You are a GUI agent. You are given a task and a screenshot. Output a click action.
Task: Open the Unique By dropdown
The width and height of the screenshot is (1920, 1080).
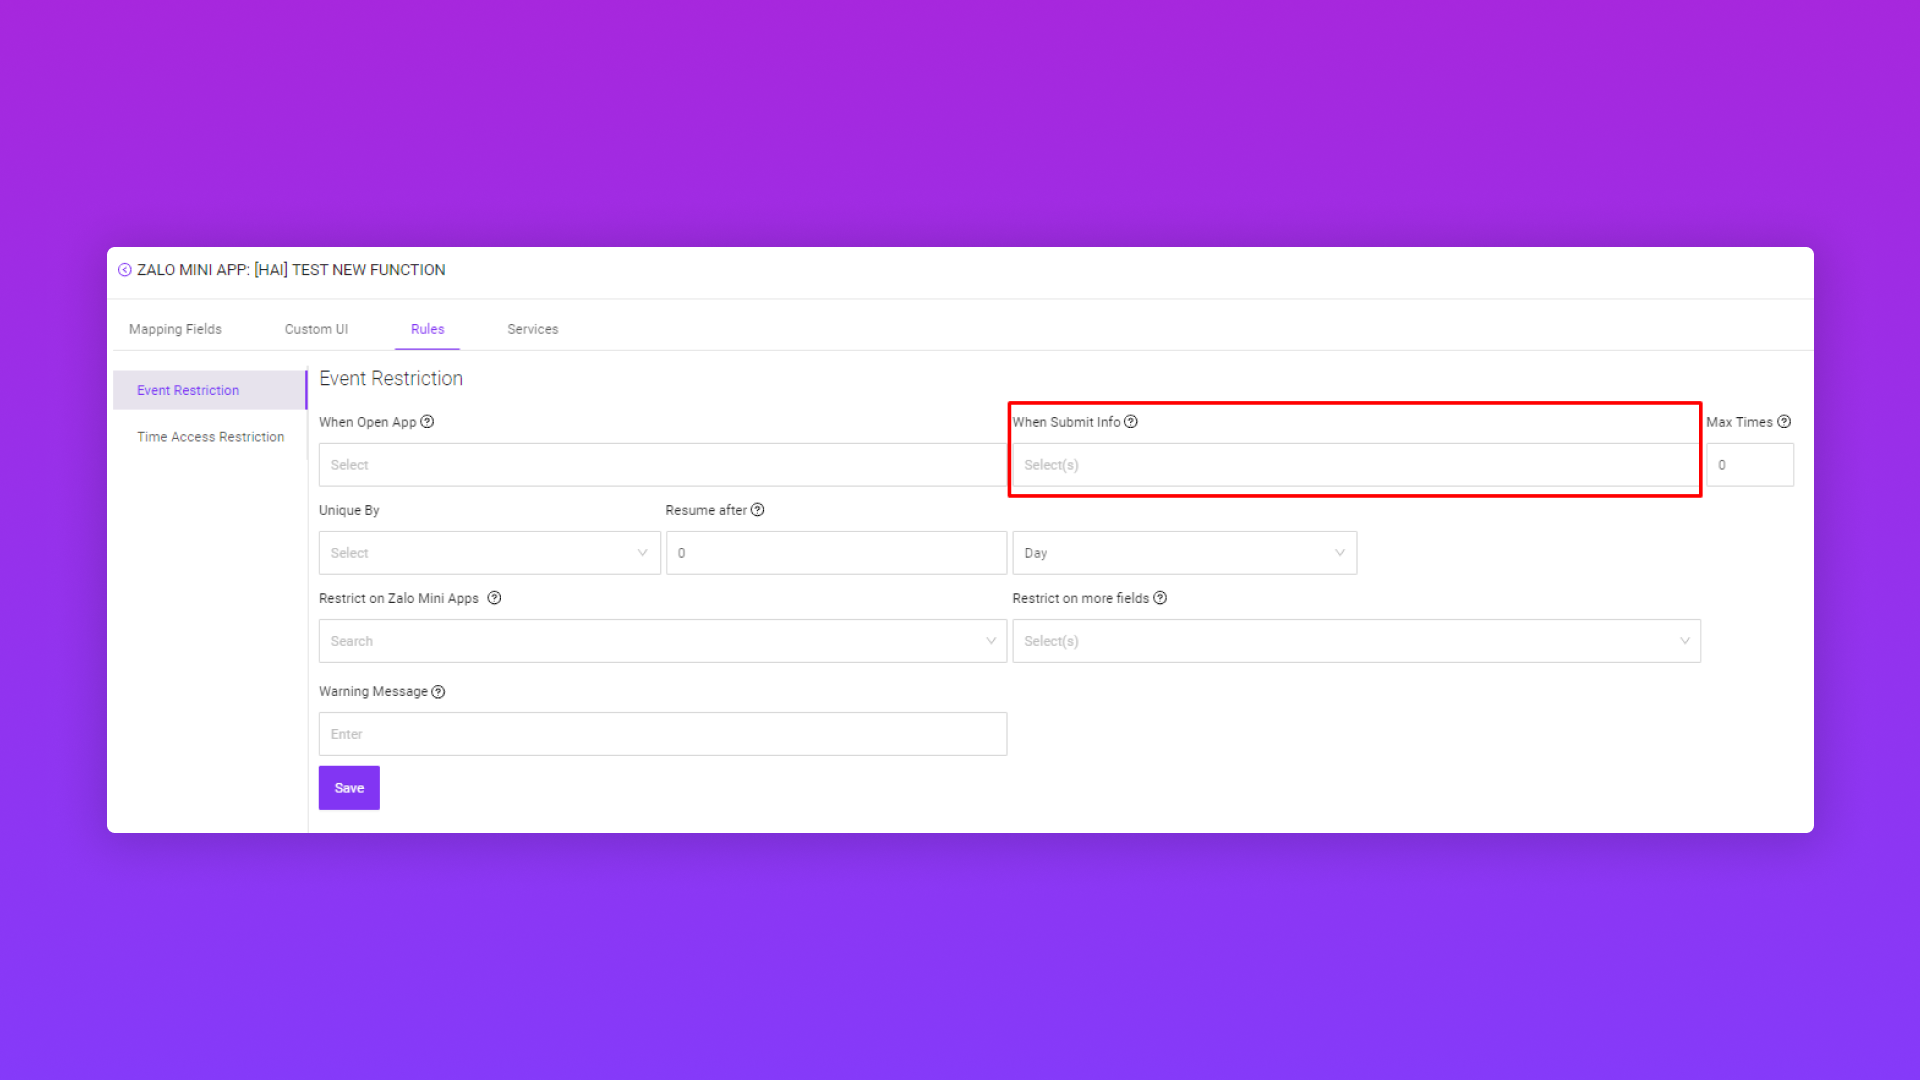coord(489,553)
